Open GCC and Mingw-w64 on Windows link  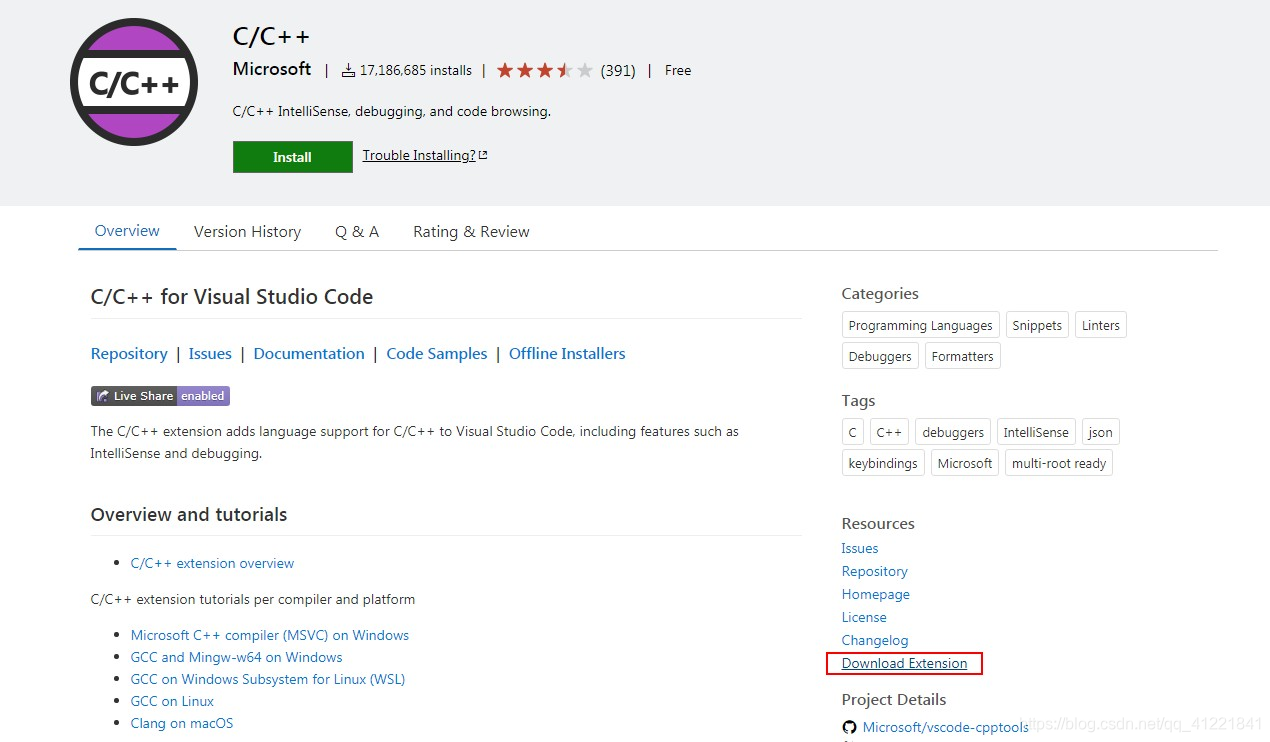click(x=237, y=657)
